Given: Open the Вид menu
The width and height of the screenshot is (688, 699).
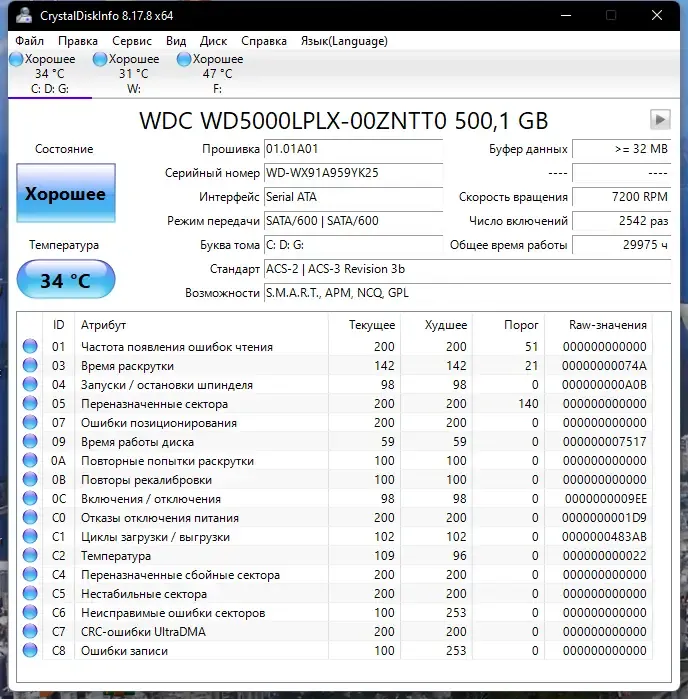Looking at the screenshot, I should (x=176, y=41).
